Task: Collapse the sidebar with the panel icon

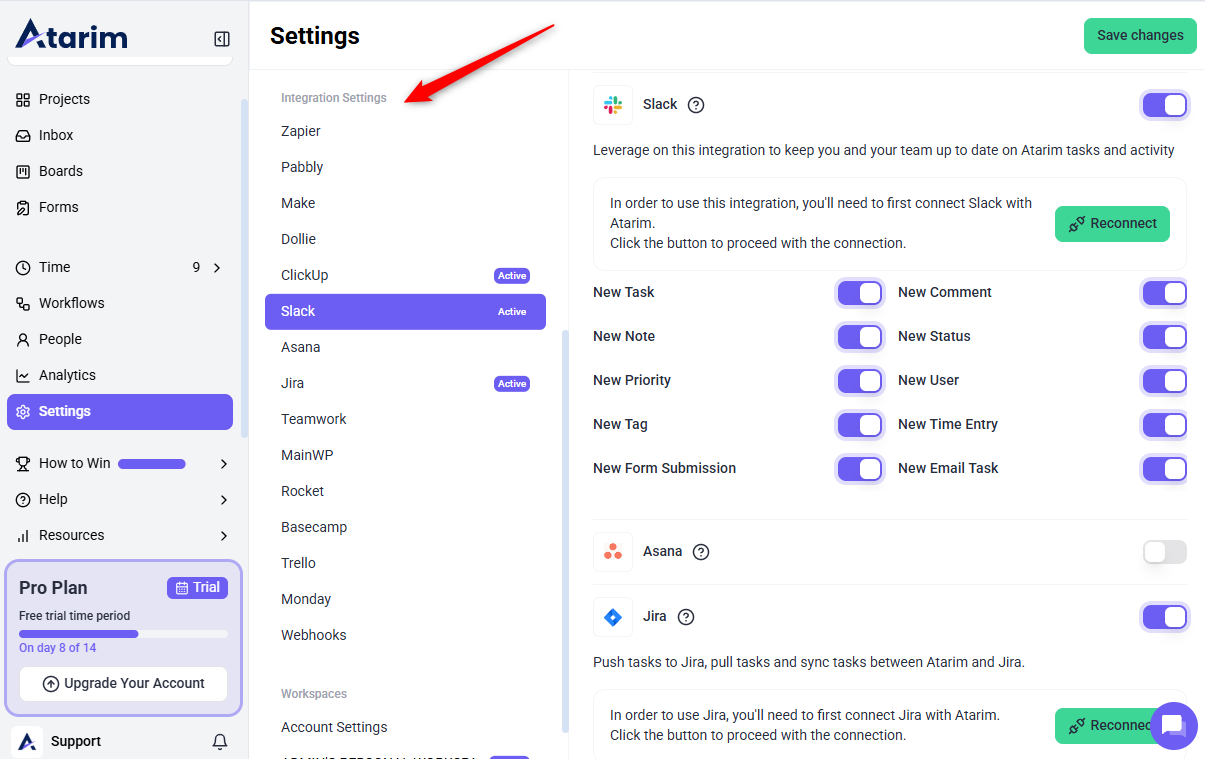Action: pyautogui.click(x=222, y=39)
